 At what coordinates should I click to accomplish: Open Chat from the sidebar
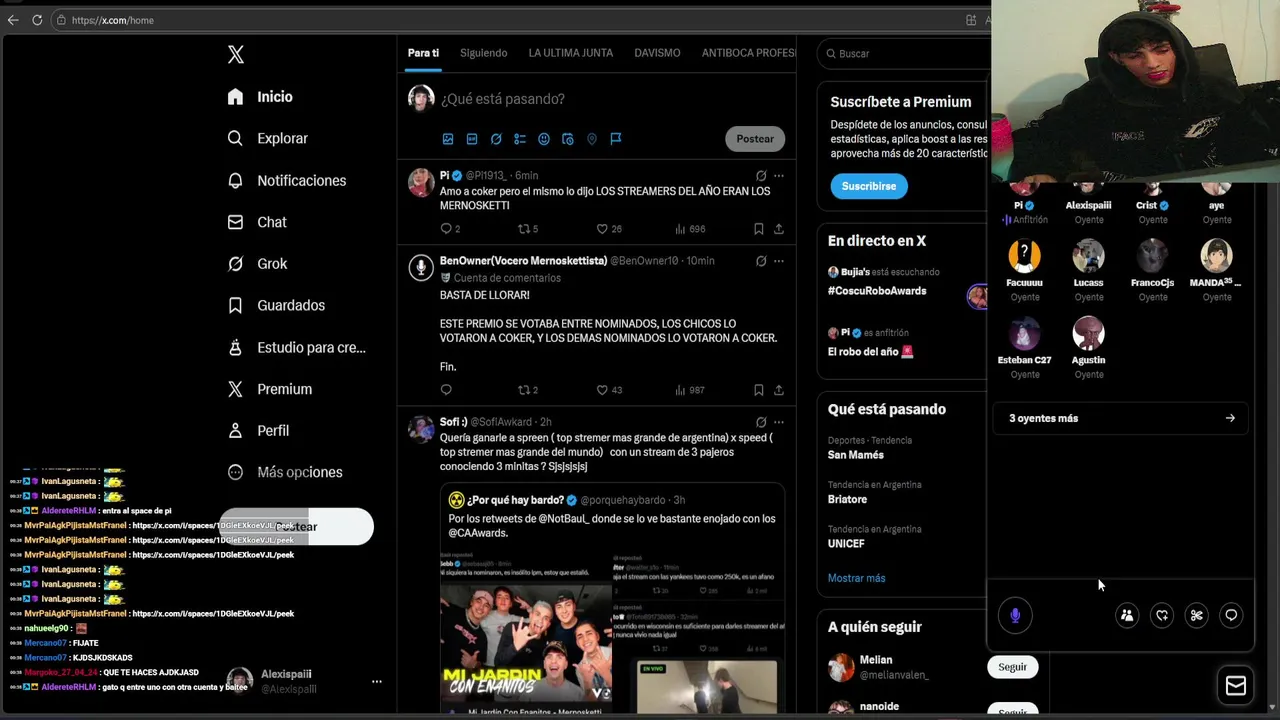click(257, 222)
